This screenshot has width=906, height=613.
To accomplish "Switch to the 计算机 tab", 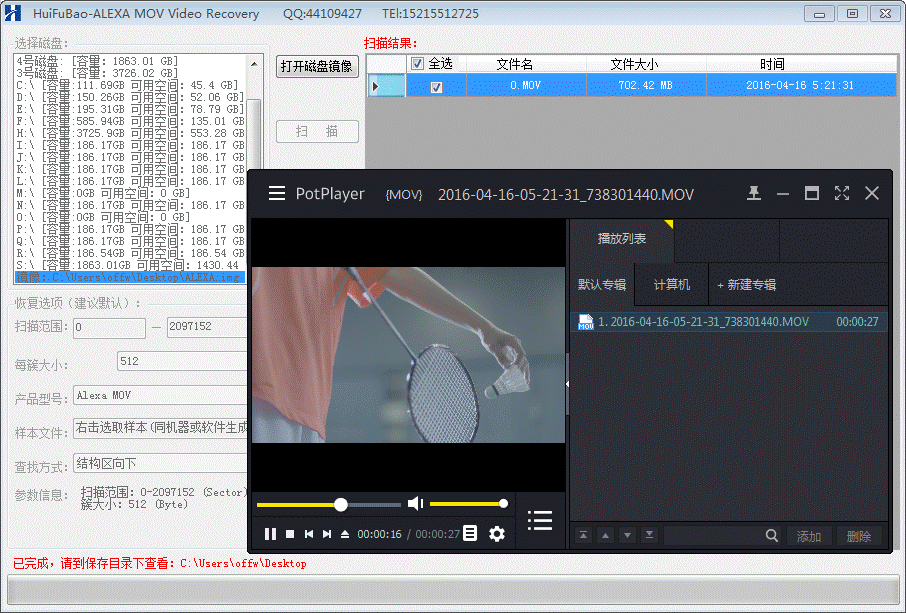I will click(671, 284).
